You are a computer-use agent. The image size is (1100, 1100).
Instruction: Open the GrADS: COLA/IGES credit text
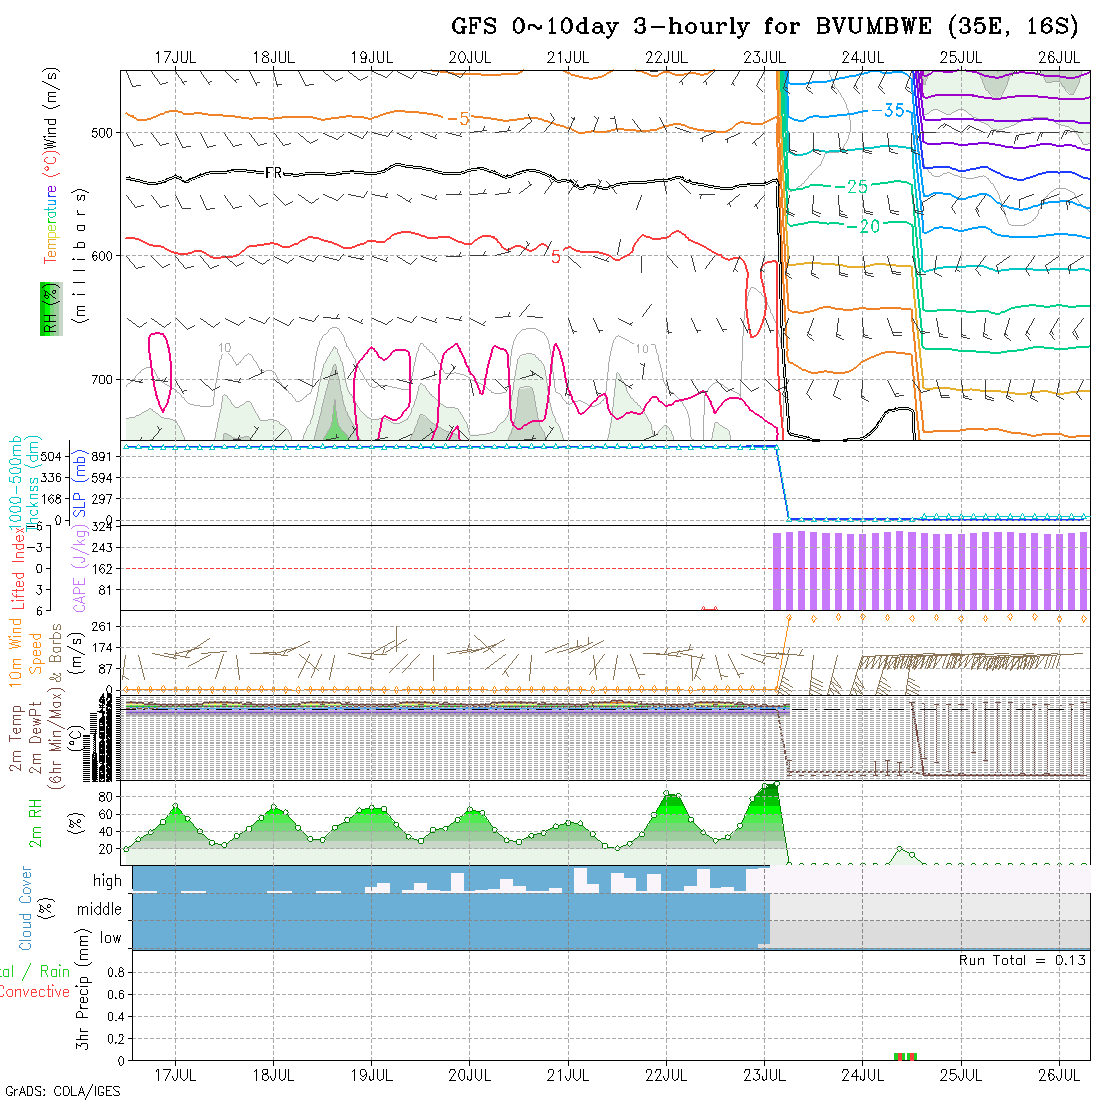[x=62, y=1091]
